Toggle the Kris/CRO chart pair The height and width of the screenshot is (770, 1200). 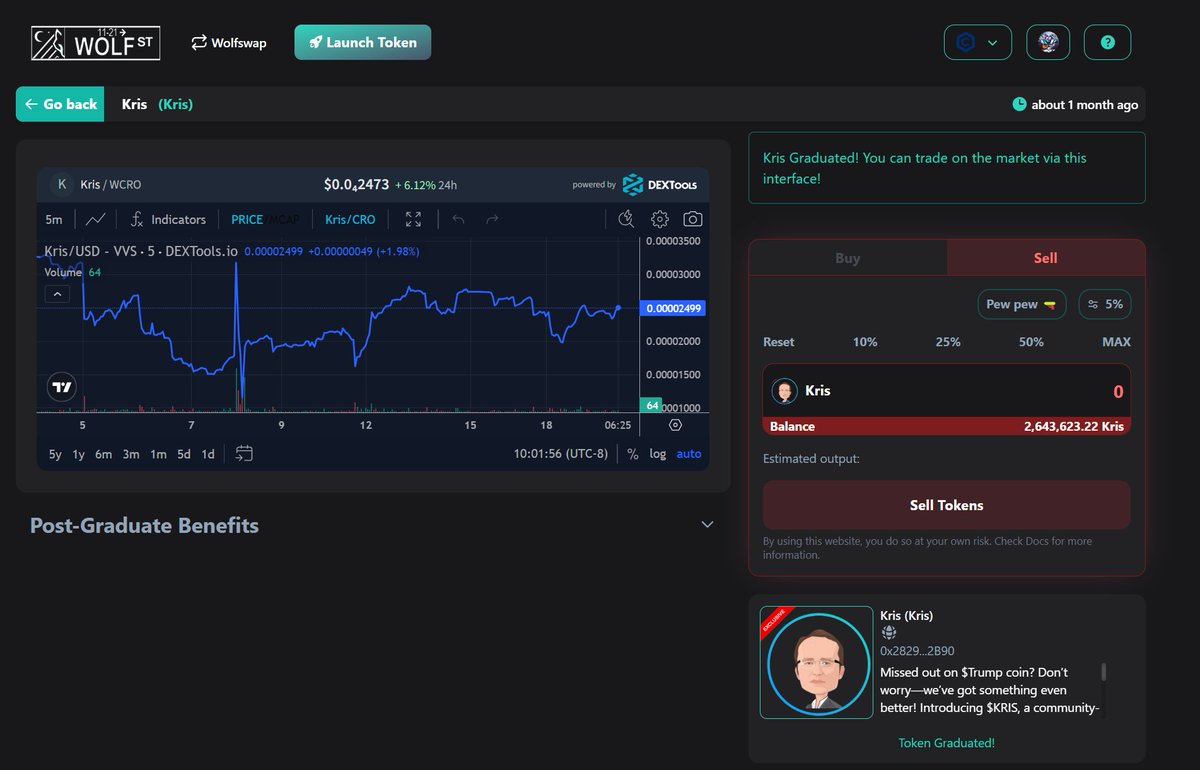[350, 219]
